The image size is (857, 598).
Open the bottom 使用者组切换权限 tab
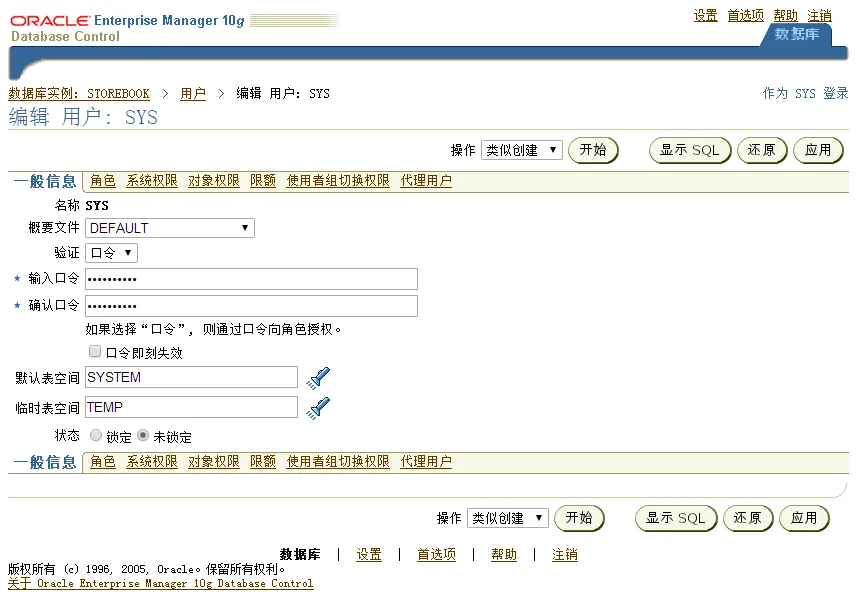coord(338,461)
